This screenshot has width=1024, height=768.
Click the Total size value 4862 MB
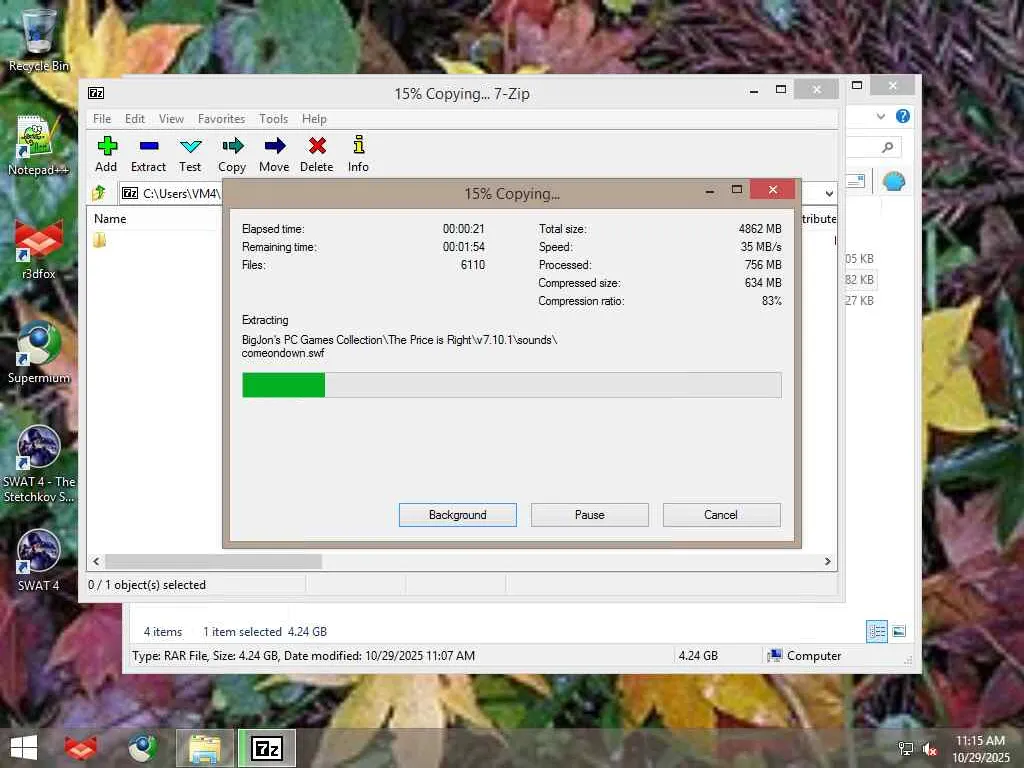[x=760, y=229]
